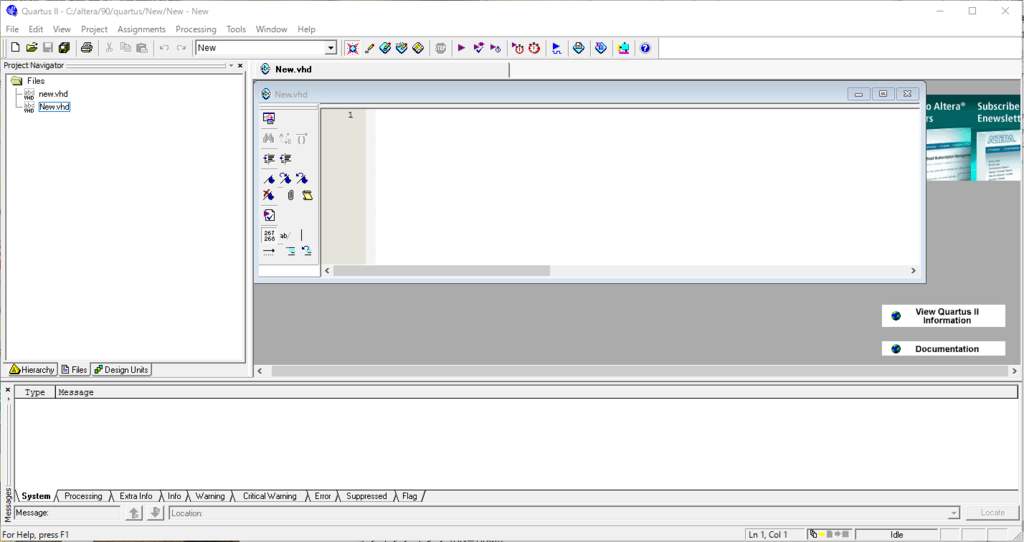This screenshot has width=1024, height=542.
Task: Click the Increase Indent icon in editor
Action: coord(268,159)
